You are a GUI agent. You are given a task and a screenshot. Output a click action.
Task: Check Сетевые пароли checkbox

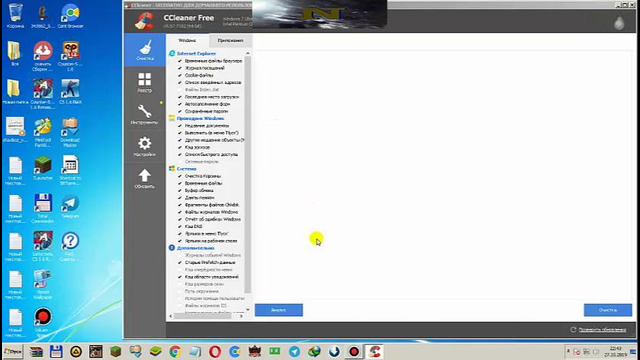click(x=180, y=162)
